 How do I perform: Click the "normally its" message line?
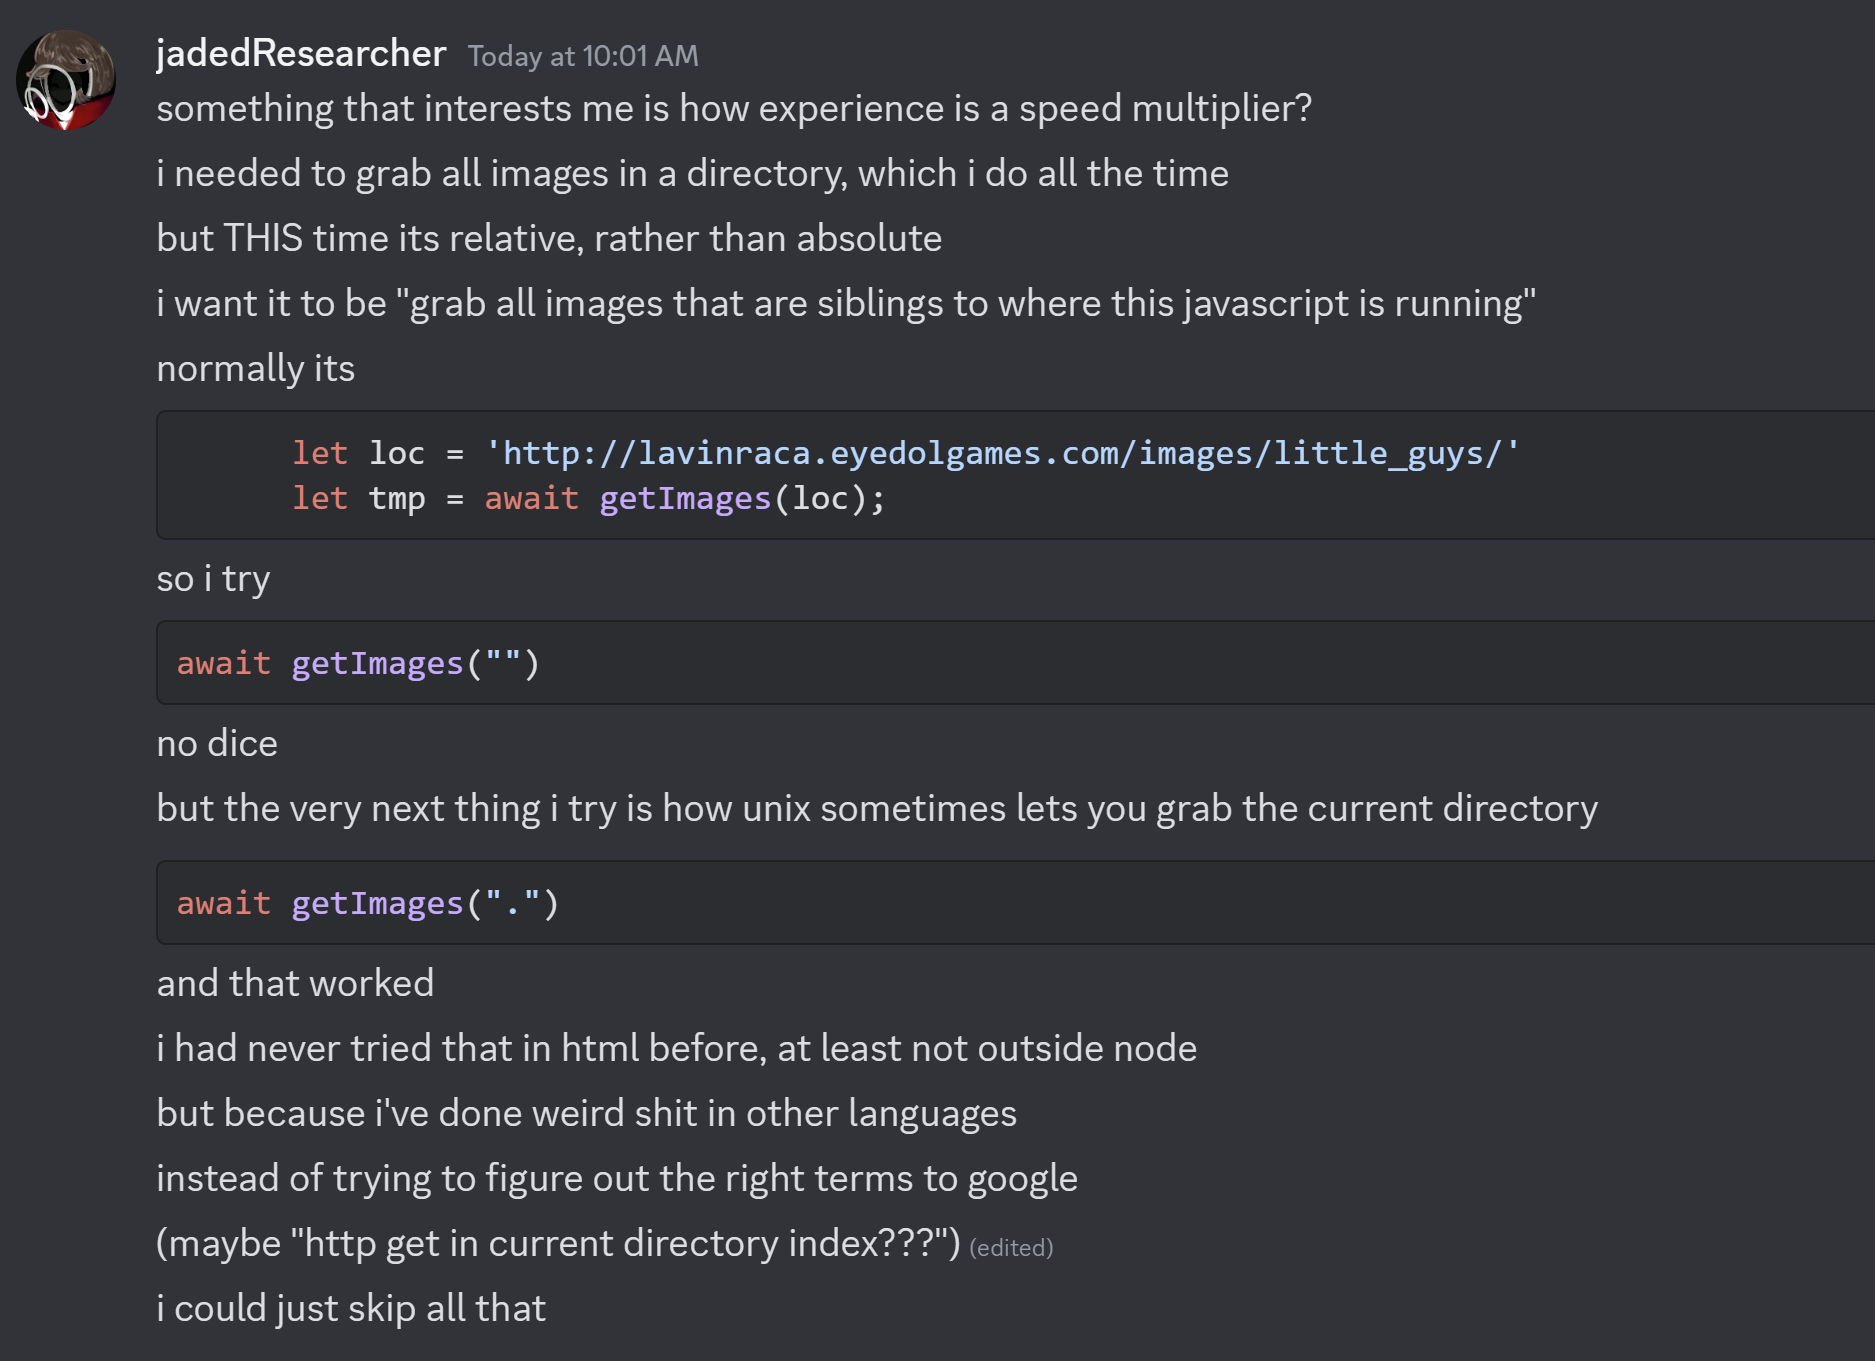click(x=256, y=368)
